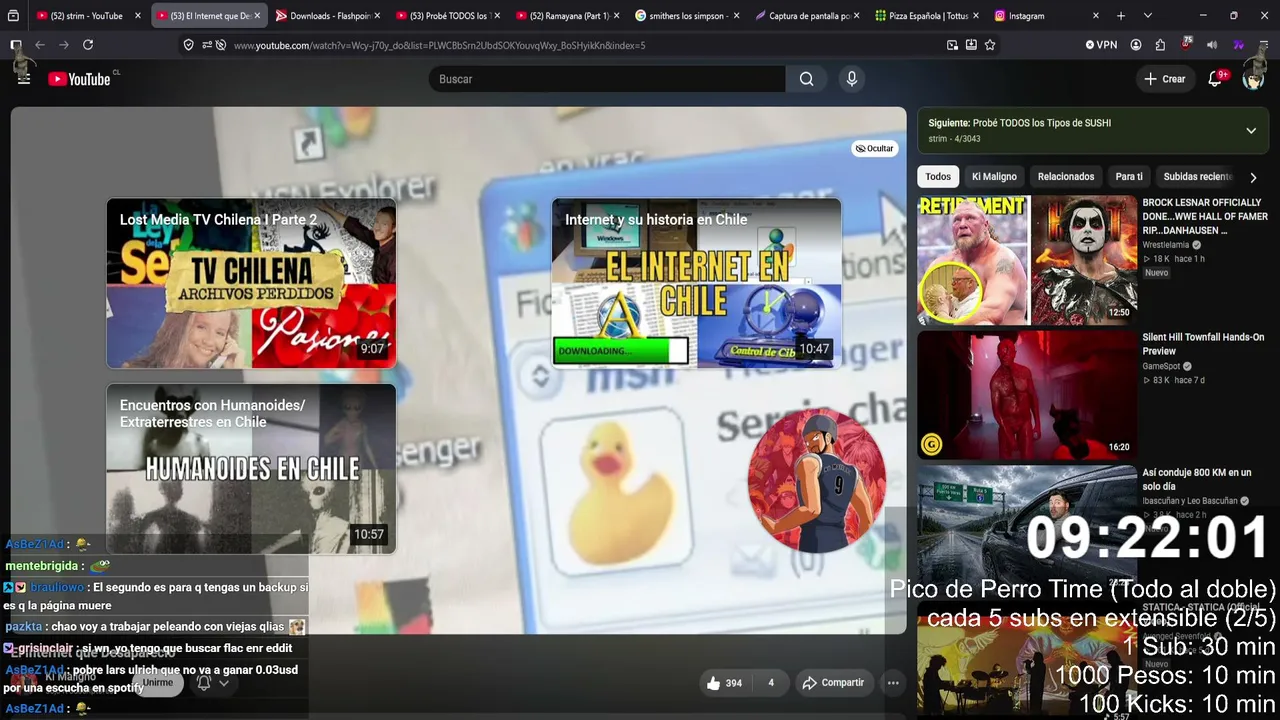
Task: Click the YouTube search input field
Action: 608,79
